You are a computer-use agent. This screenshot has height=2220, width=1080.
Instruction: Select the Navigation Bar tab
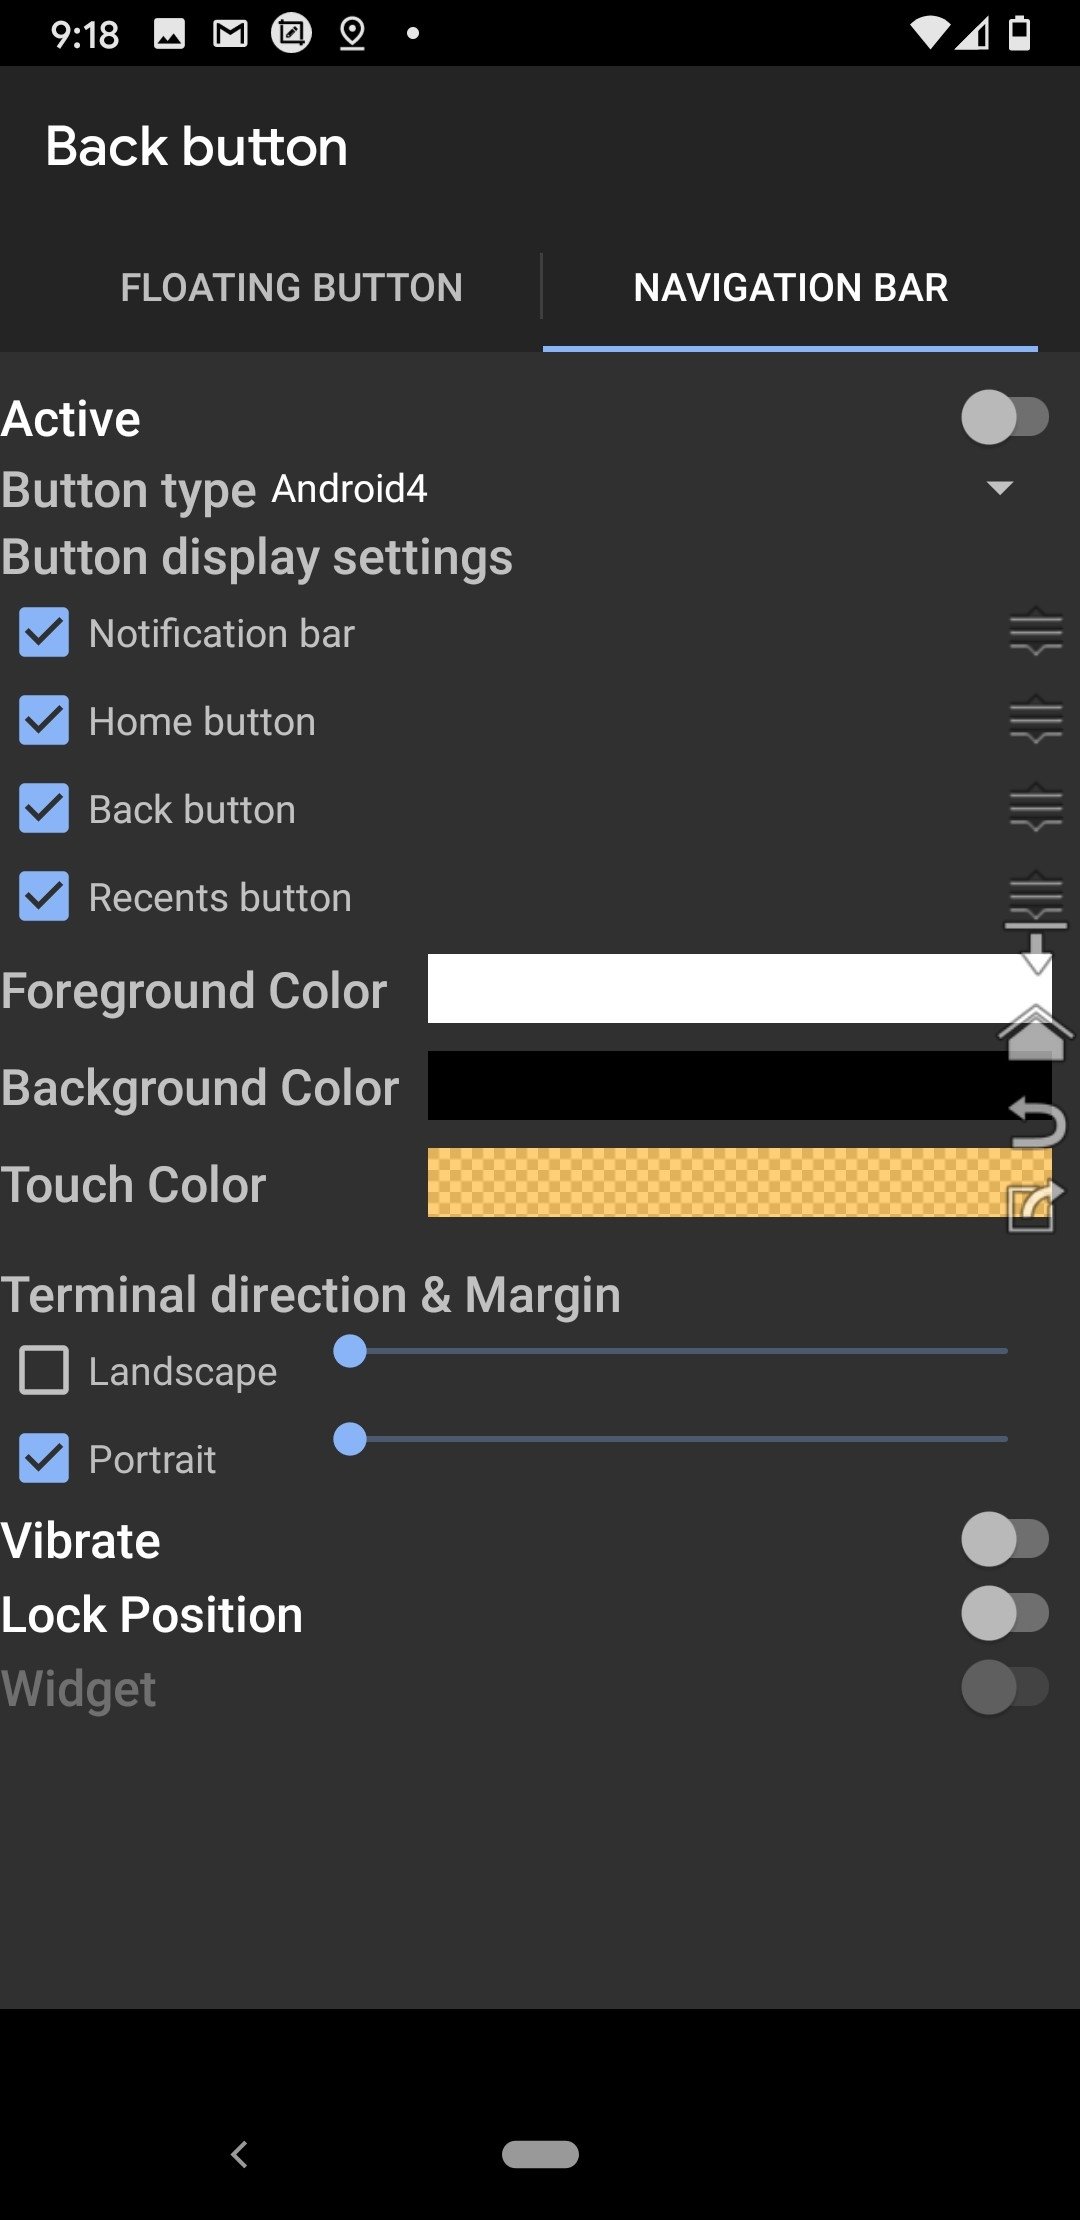pyautogui.click(x=790, y=287)
